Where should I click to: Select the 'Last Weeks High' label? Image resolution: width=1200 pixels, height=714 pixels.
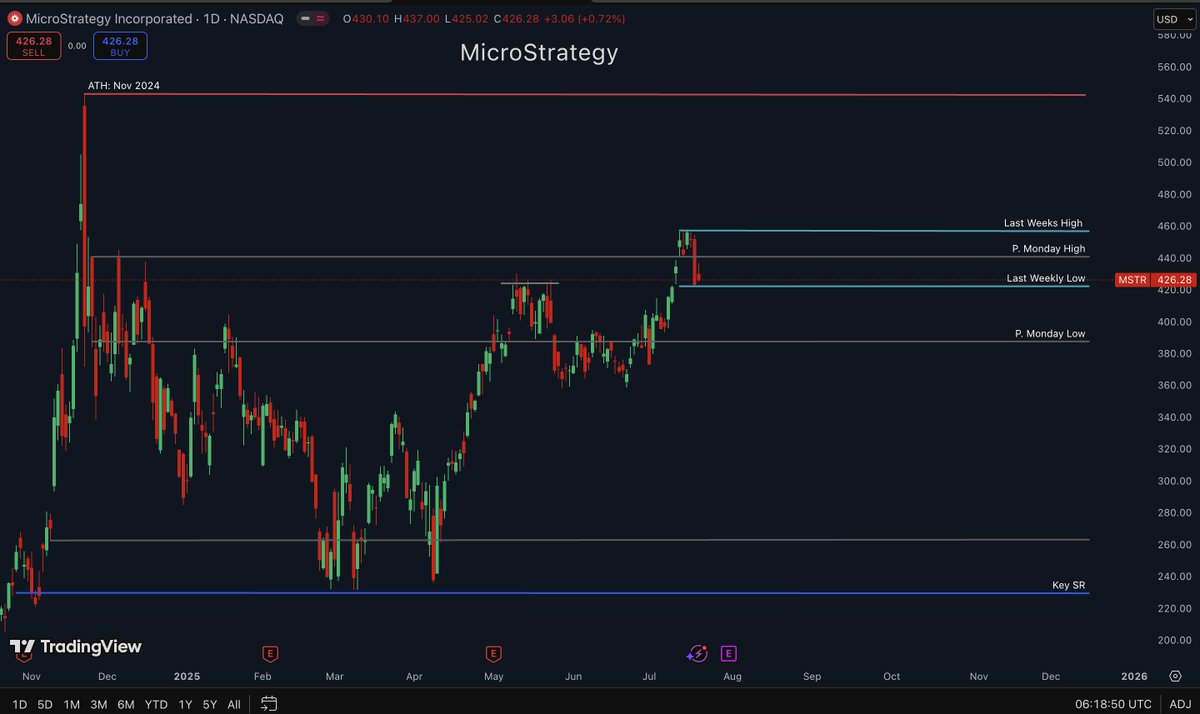coord(1043,223)
